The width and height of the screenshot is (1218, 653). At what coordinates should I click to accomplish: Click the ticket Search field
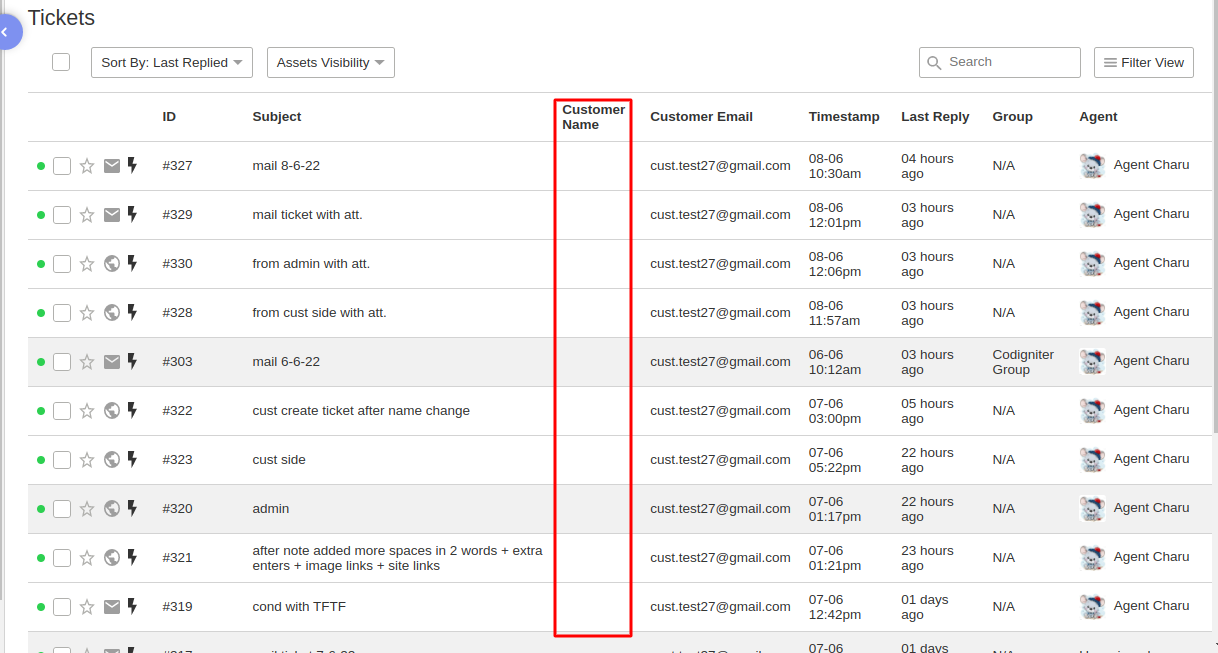[x=1000, y=62]
